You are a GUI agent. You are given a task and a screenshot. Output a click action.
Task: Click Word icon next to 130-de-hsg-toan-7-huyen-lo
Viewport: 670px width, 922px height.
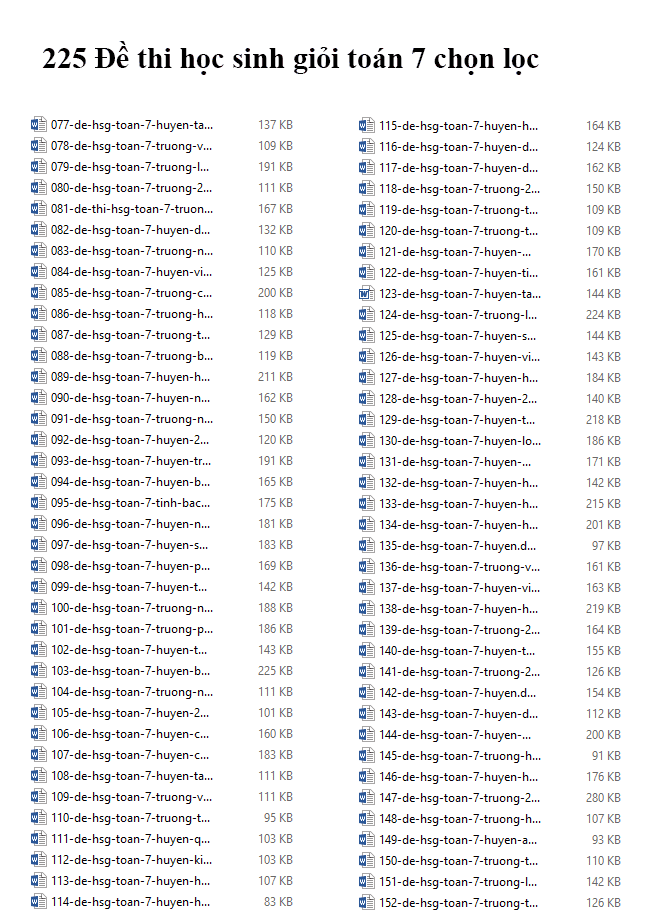tap(367, 441)
